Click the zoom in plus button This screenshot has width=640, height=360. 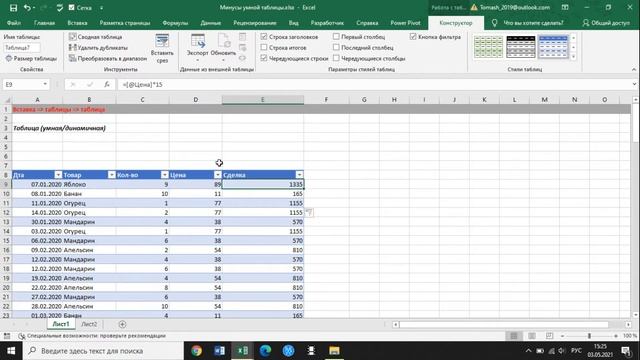click(x=616, y=336)
